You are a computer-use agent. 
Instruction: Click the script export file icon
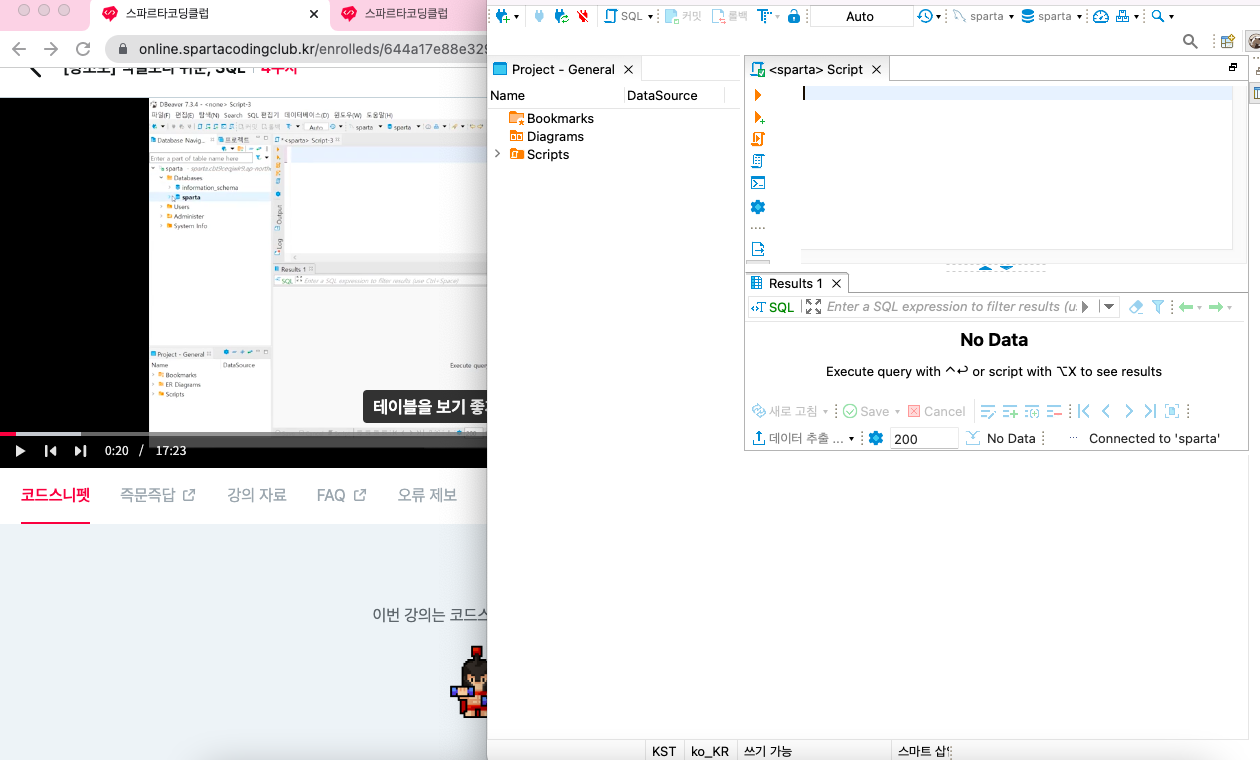(758, 249)
